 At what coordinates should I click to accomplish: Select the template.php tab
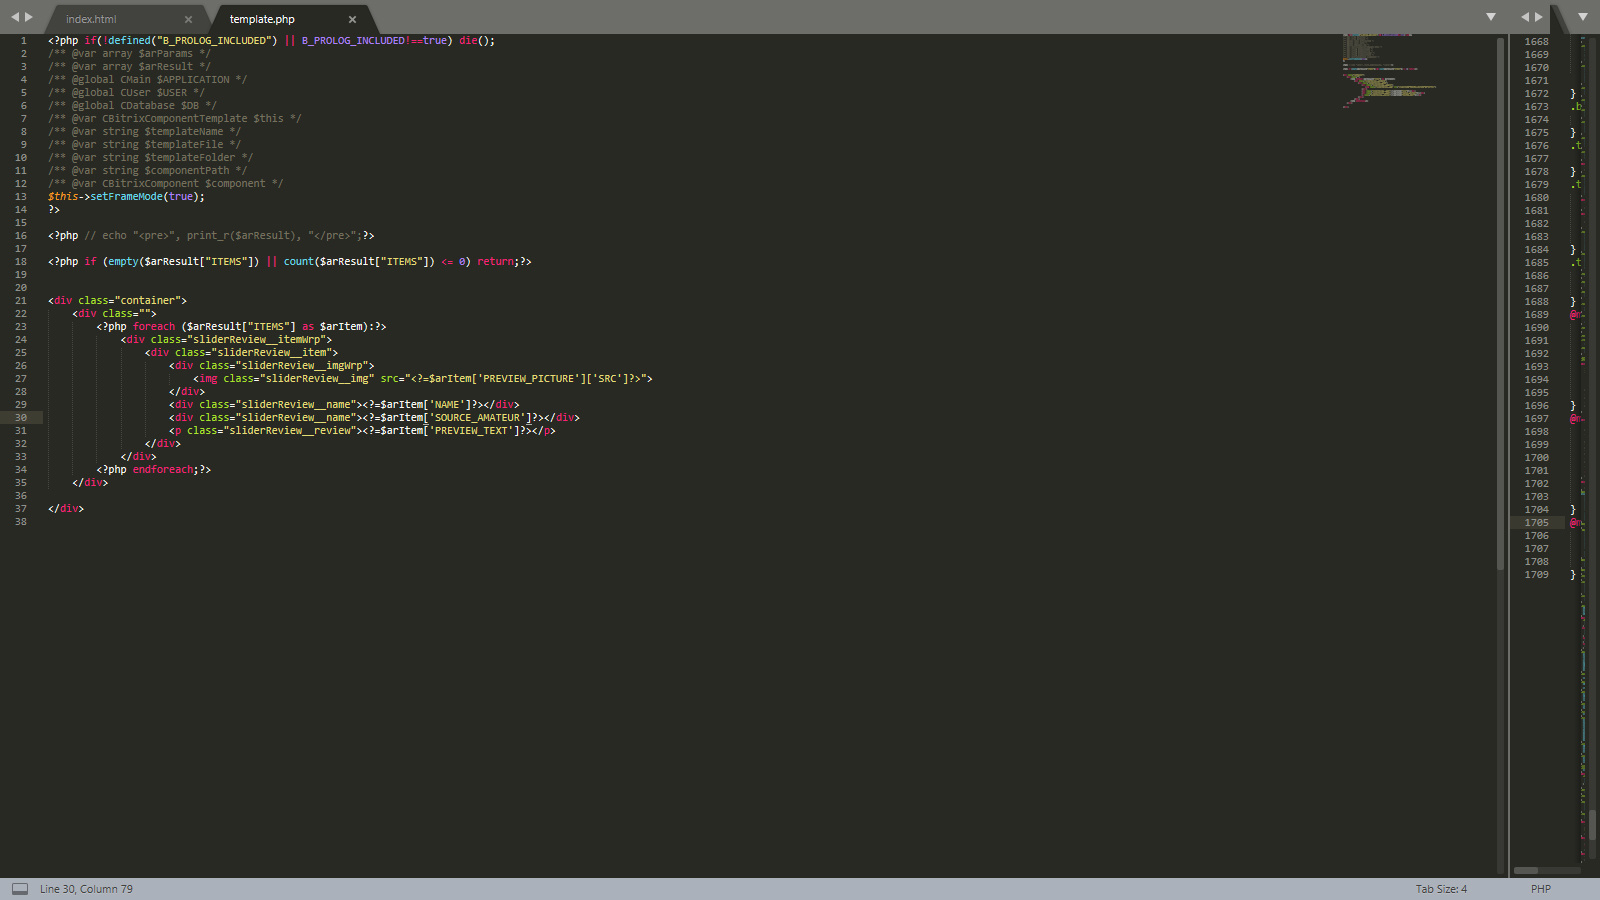click(262, 19)
